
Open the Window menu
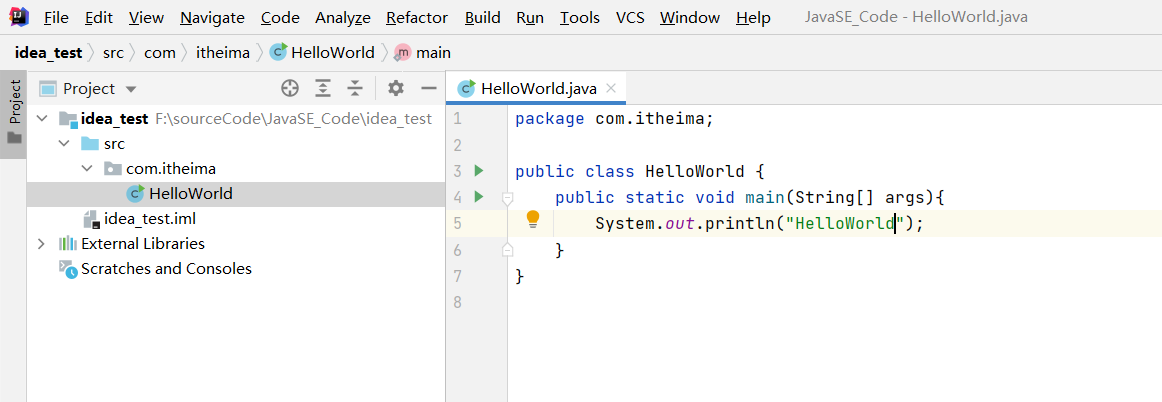pyautogui.click(x=689, y=17)
